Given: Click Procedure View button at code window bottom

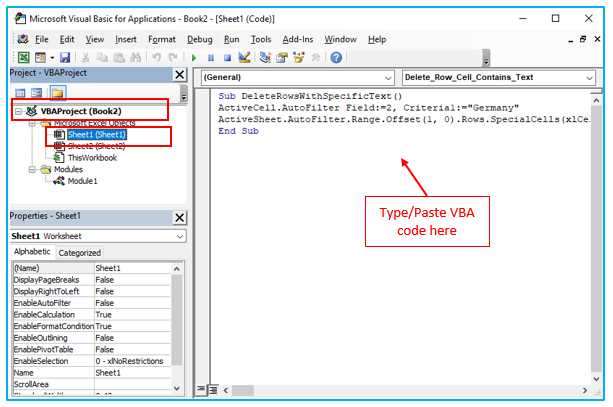Looking at the screenshot, I should click(x=201, y=389).
